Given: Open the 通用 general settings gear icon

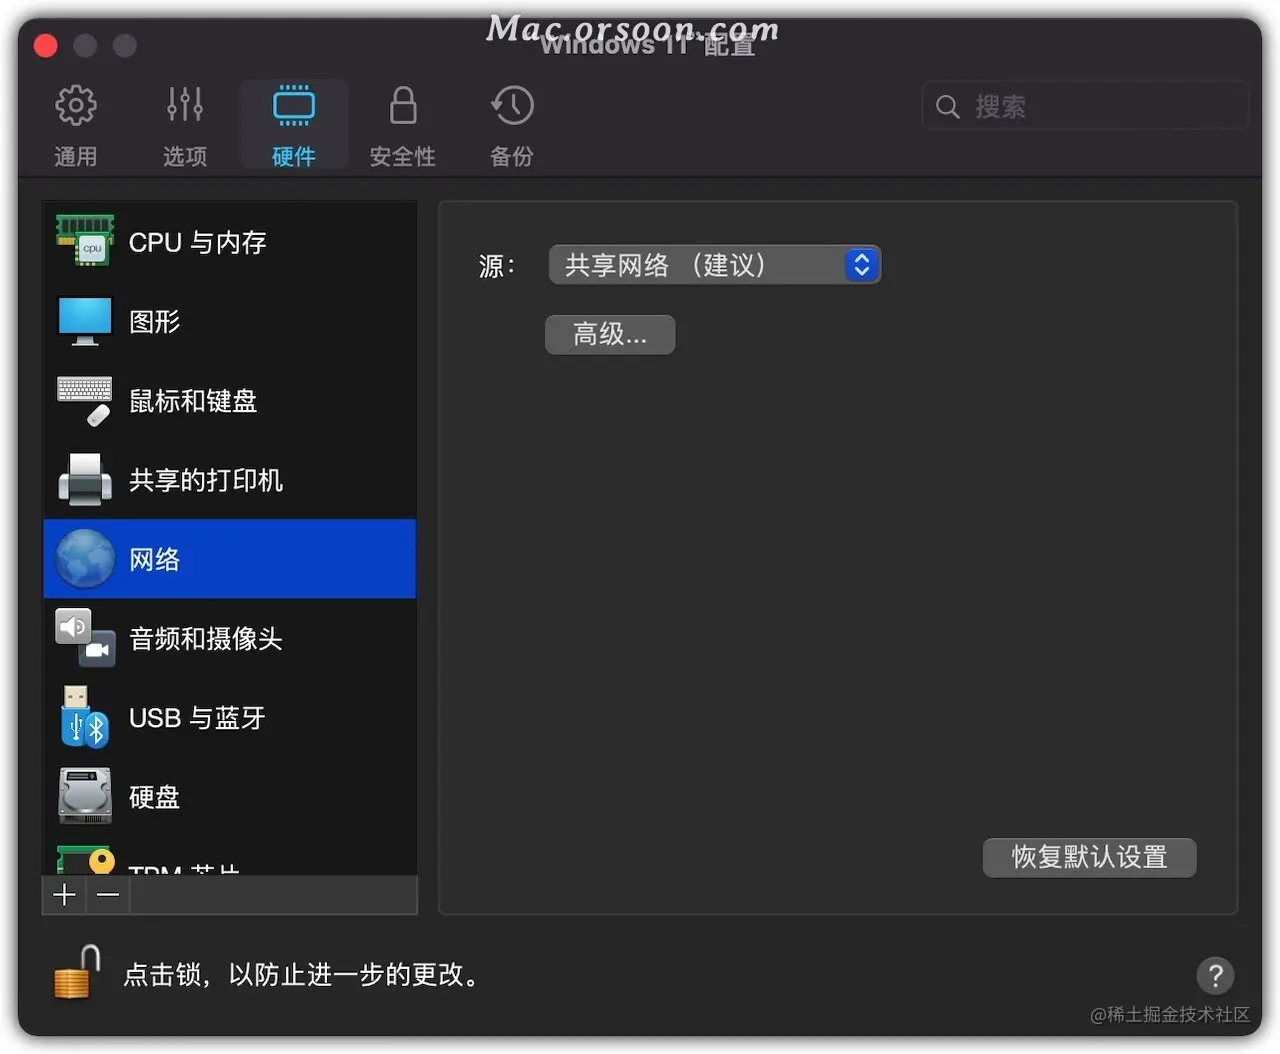Looking at the screenshot, I should tap(75, 105).
